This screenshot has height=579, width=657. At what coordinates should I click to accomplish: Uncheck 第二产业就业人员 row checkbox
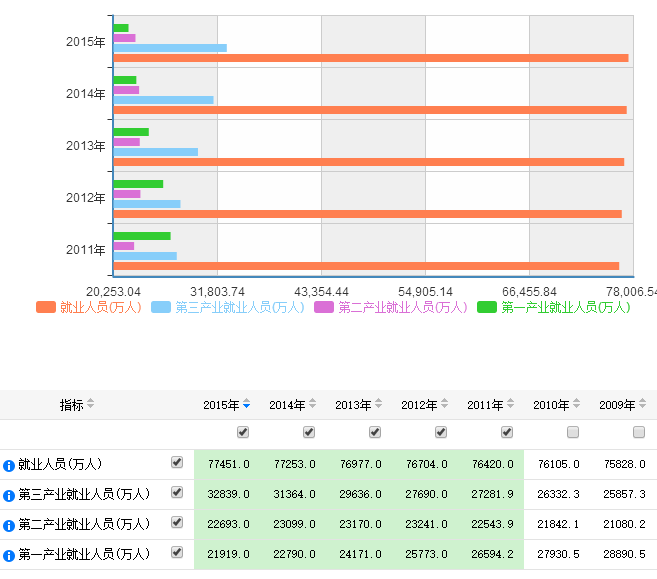177,522
